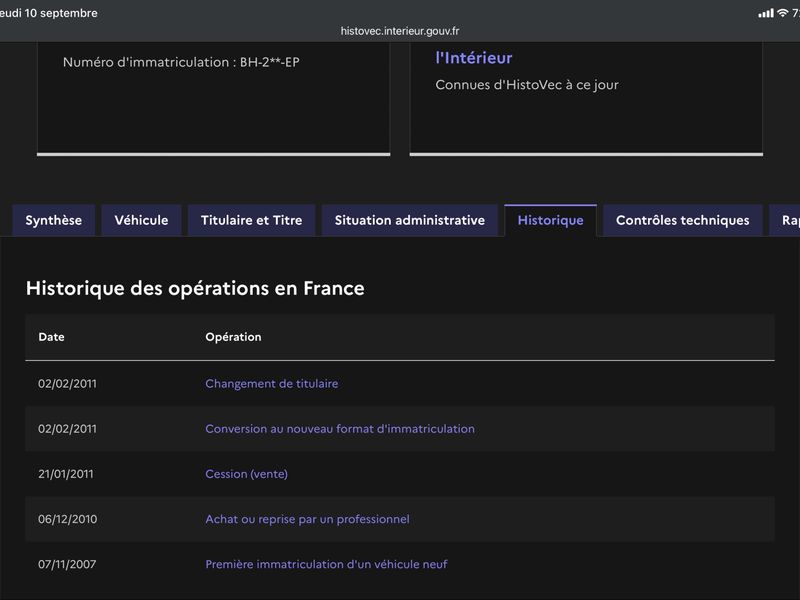Open Conversion au nouveau format d'immatriculation entry
The image size is (800, 600).
340,429
